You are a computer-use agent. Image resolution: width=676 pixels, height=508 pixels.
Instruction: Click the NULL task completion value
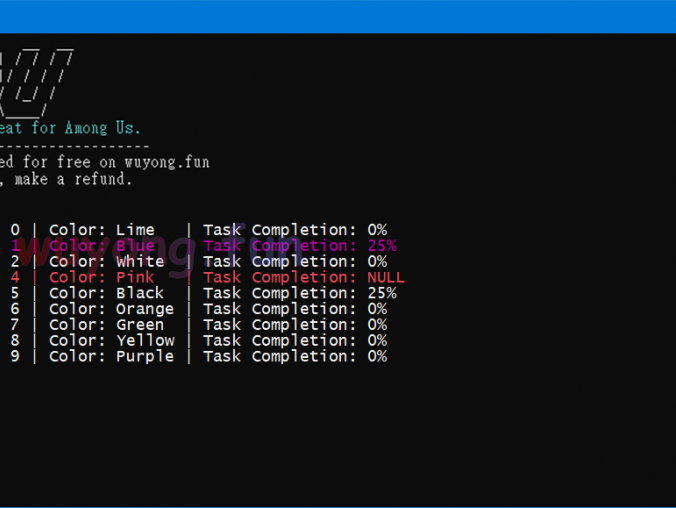coord(386,278)
